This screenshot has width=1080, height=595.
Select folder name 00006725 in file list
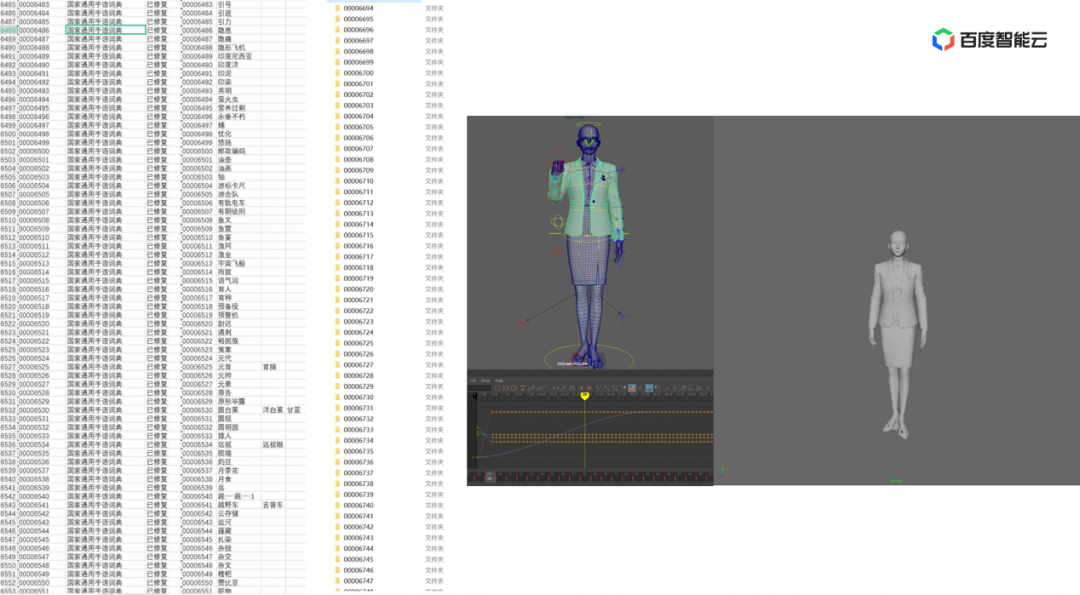(358, 343)
